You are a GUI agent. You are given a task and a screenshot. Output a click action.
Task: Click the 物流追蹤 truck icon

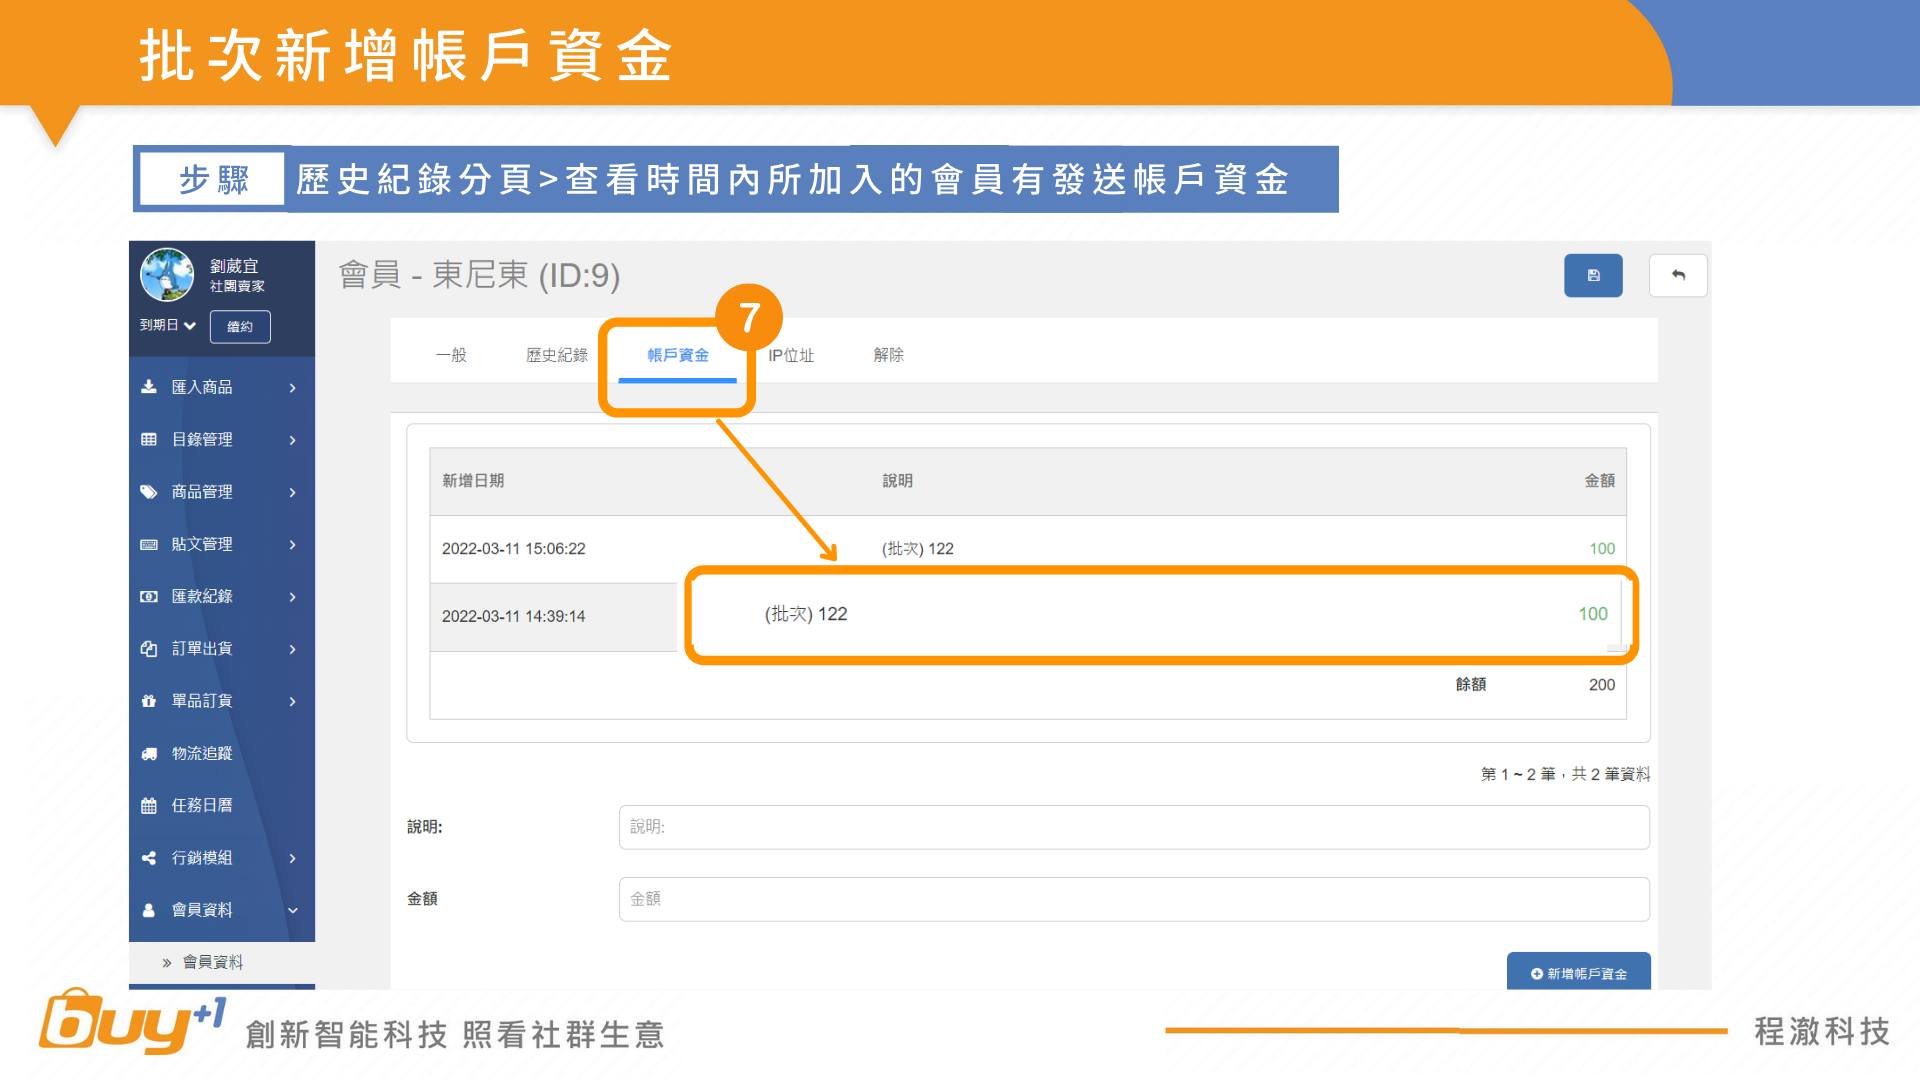pos(149,753)
